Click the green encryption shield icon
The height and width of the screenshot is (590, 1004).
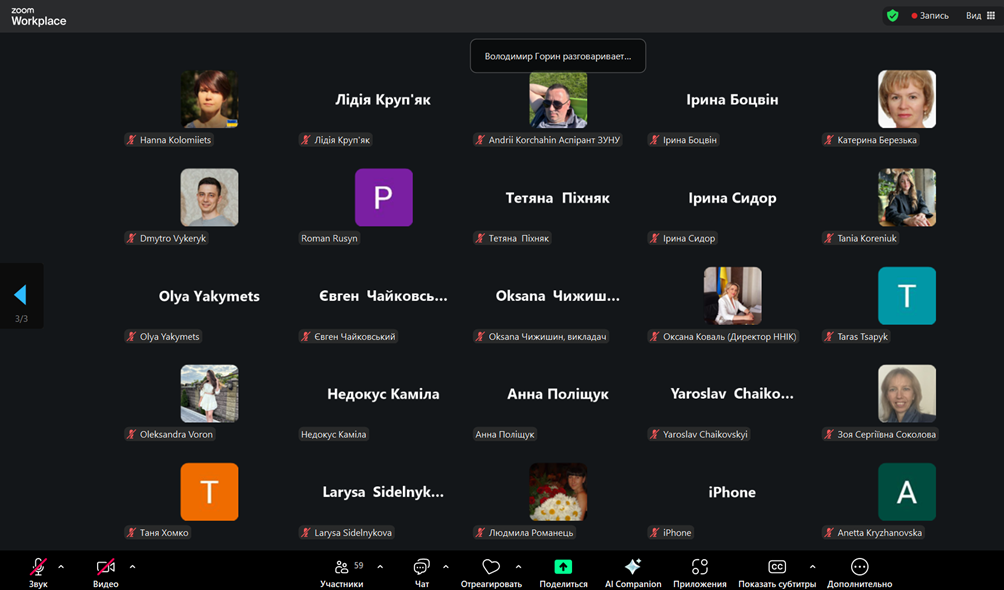click(892, 16)
